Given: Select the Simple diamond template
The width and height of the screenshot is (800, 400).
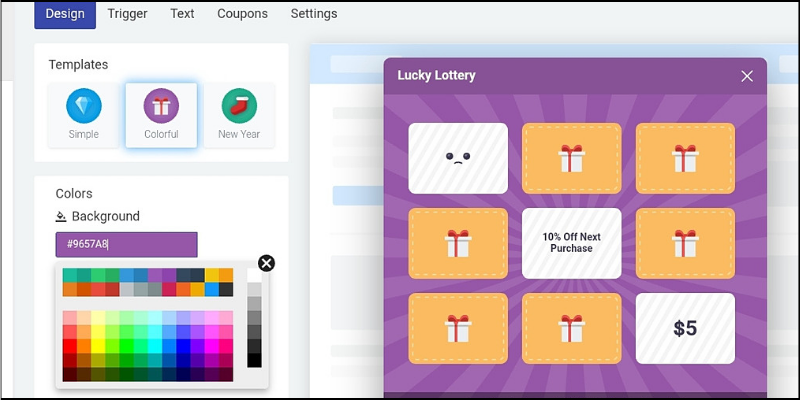Looking at the screenshot, I should (84, 115).
